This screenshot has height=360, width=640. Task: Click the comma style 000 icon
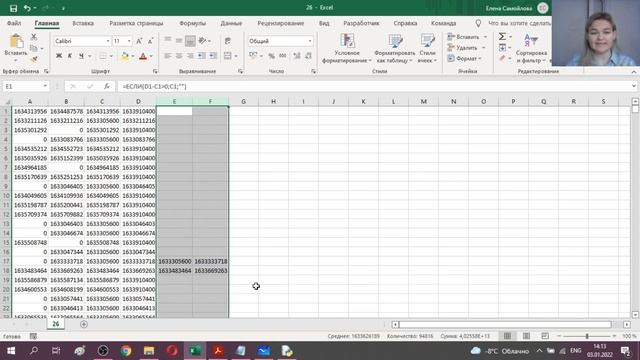coord(282,56)
